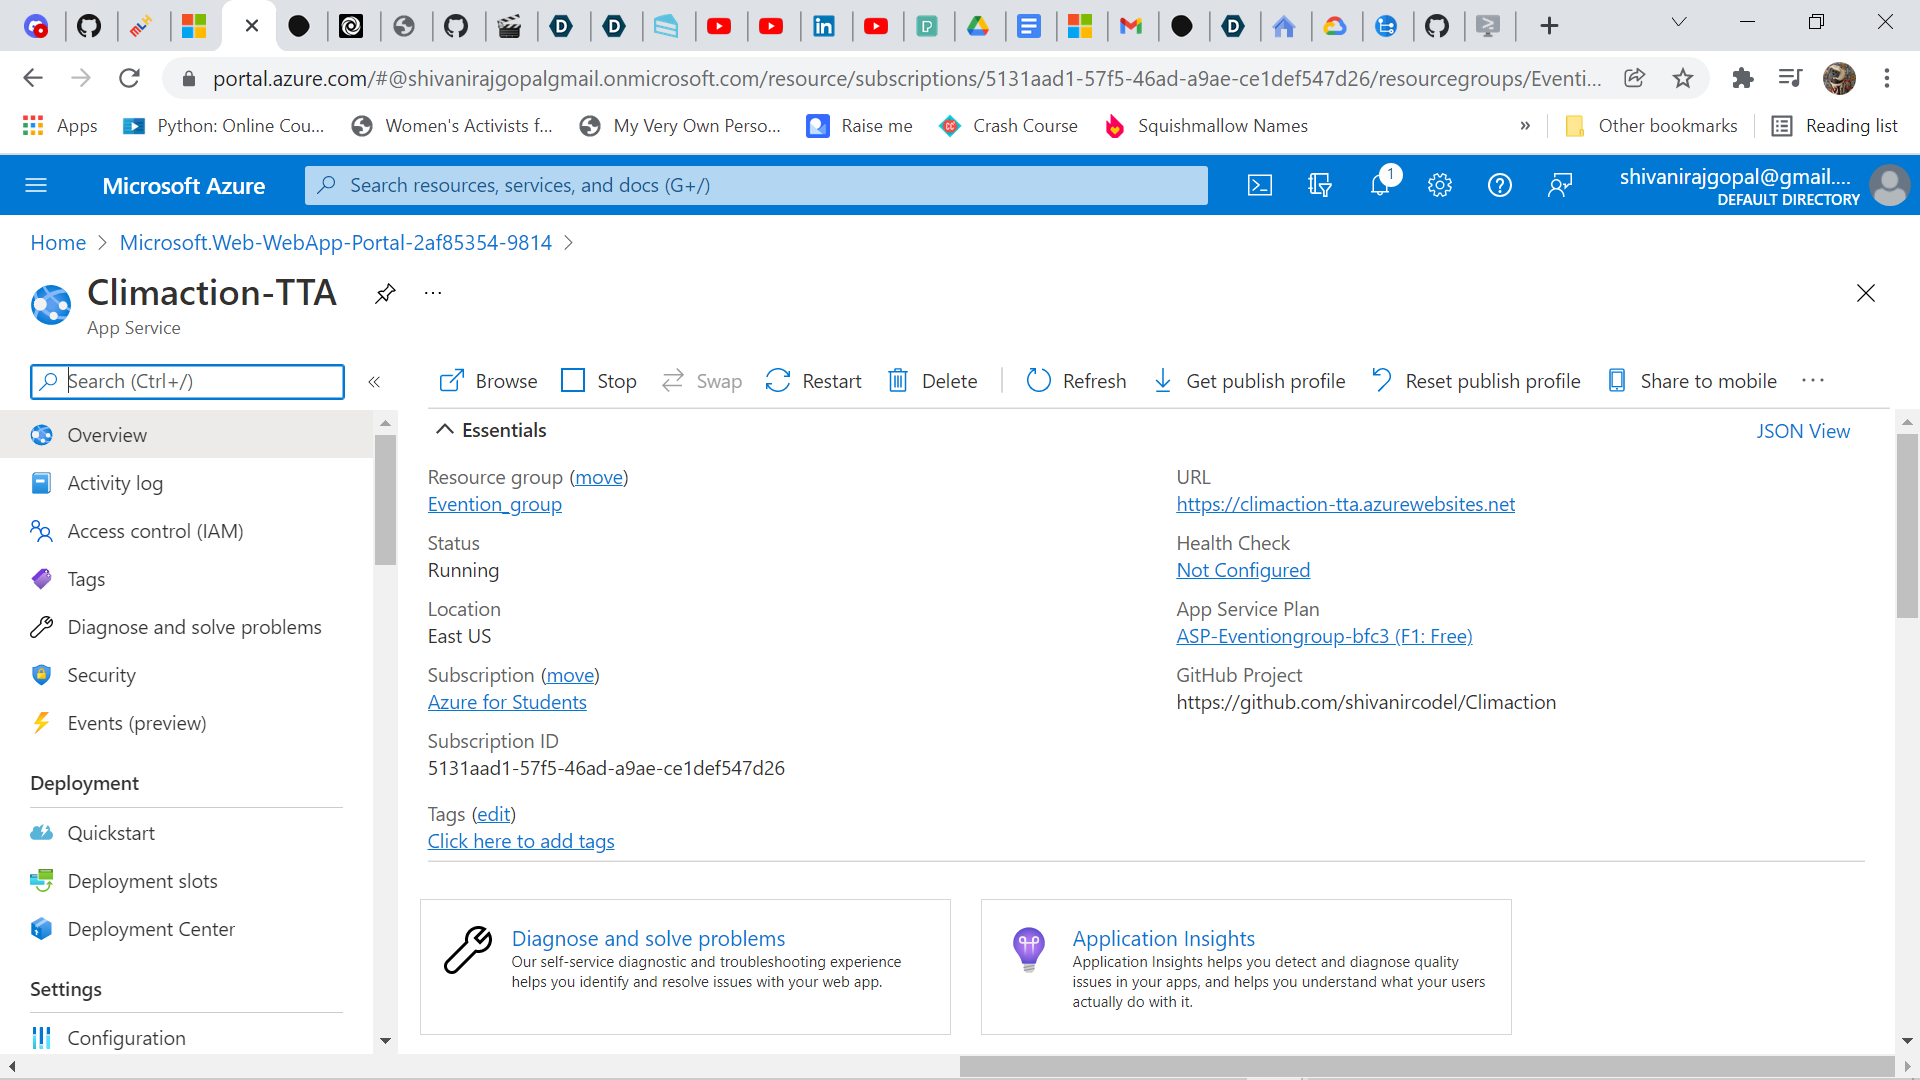Click the JSON View link
This screenshot has width=1920, height=1080.
tap(1803, 431)
